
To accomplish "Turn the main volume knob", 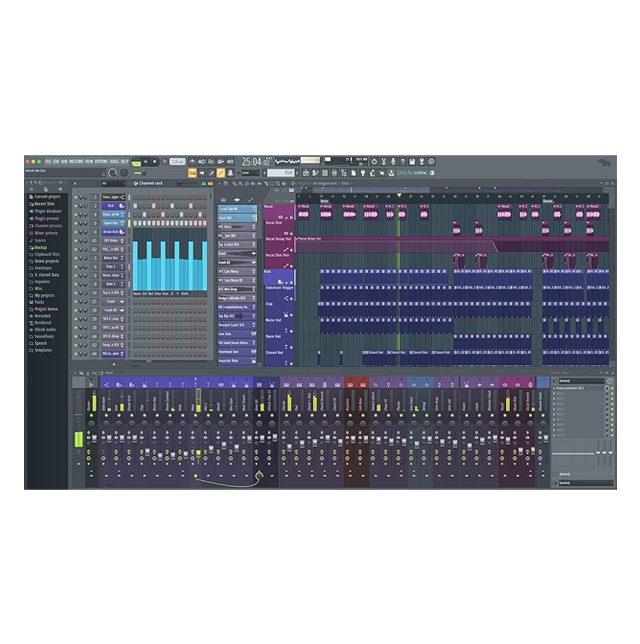I will [112, 173].
